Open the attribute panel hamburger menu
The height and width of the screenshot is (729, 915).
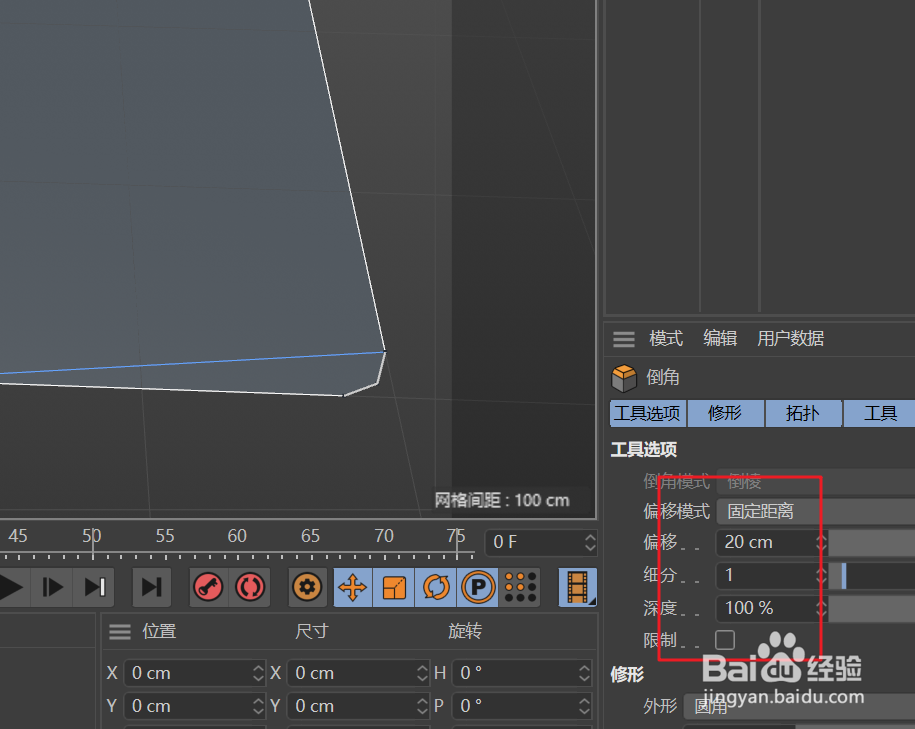(623, 338)
